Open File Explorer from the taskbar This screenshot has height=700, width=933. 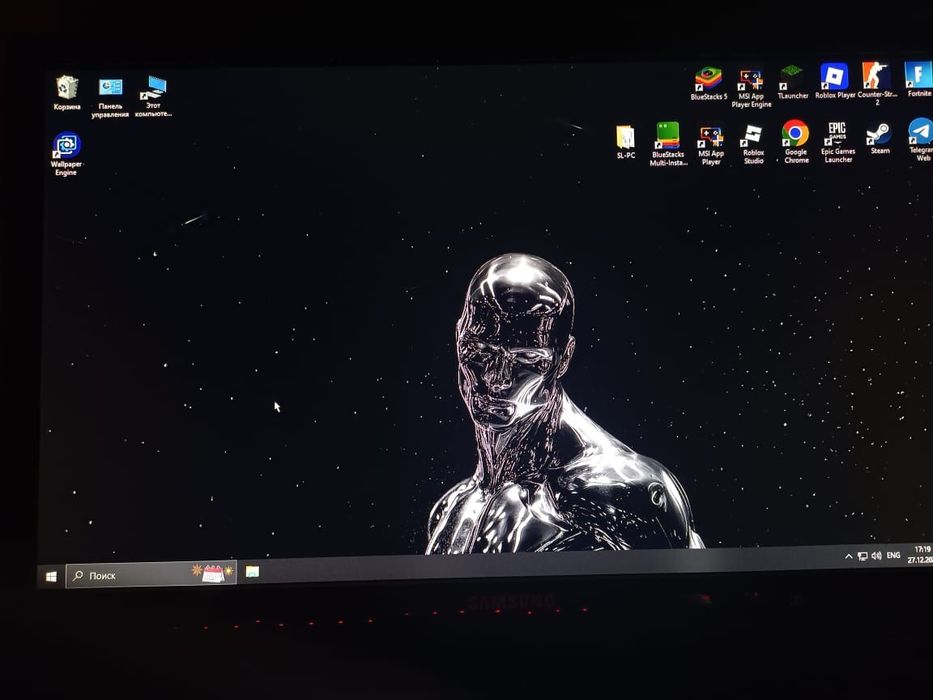tap(252, 571)
